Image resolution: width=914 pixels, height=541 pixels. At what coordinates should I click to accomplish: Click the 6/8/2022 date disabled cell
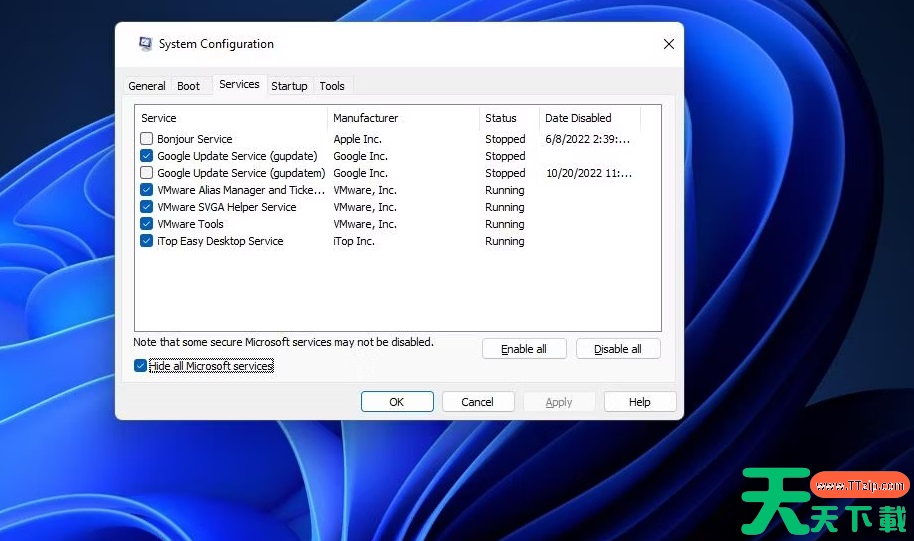click(x=588, y=139)
